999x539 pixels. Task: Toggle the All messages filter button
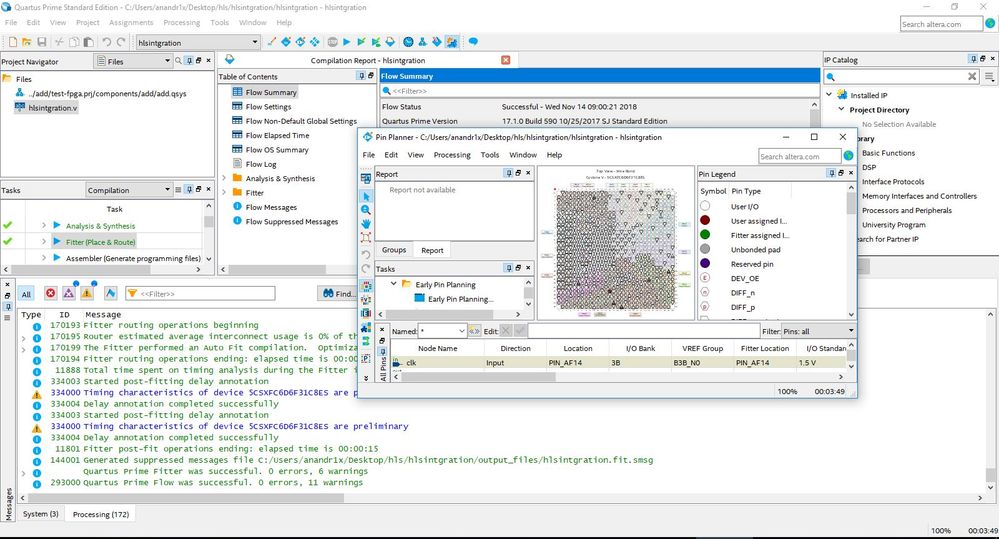[26, 293]
